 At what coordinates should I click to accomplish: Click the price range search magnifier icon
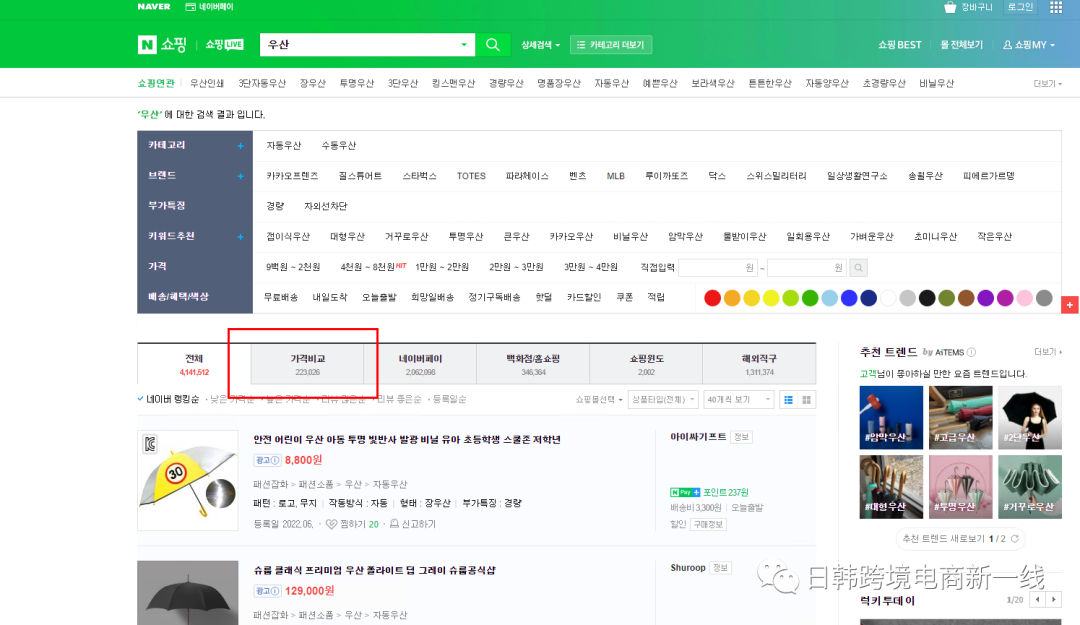858,267
